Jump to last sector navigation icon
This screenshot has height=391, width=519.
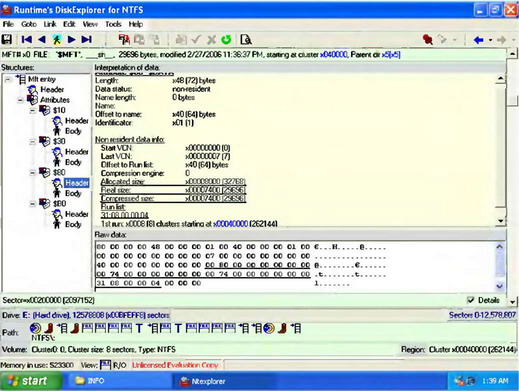(x=87, y=40)
